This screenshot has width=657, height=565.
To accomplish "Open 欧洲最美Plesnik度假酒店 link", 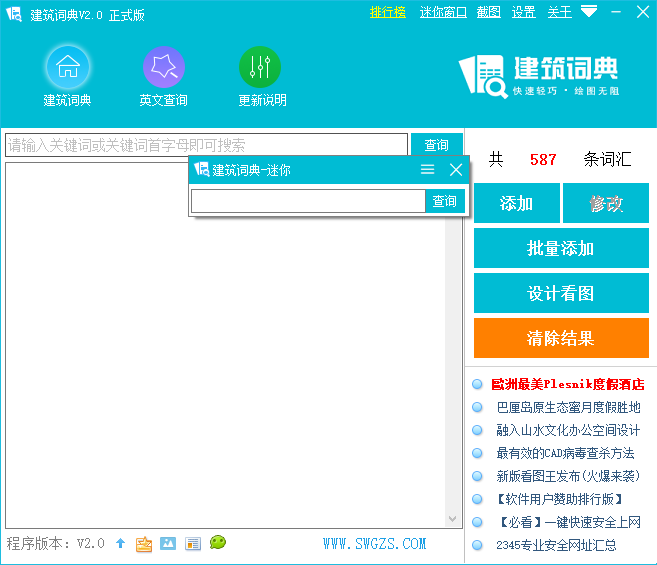I will 568,384.
